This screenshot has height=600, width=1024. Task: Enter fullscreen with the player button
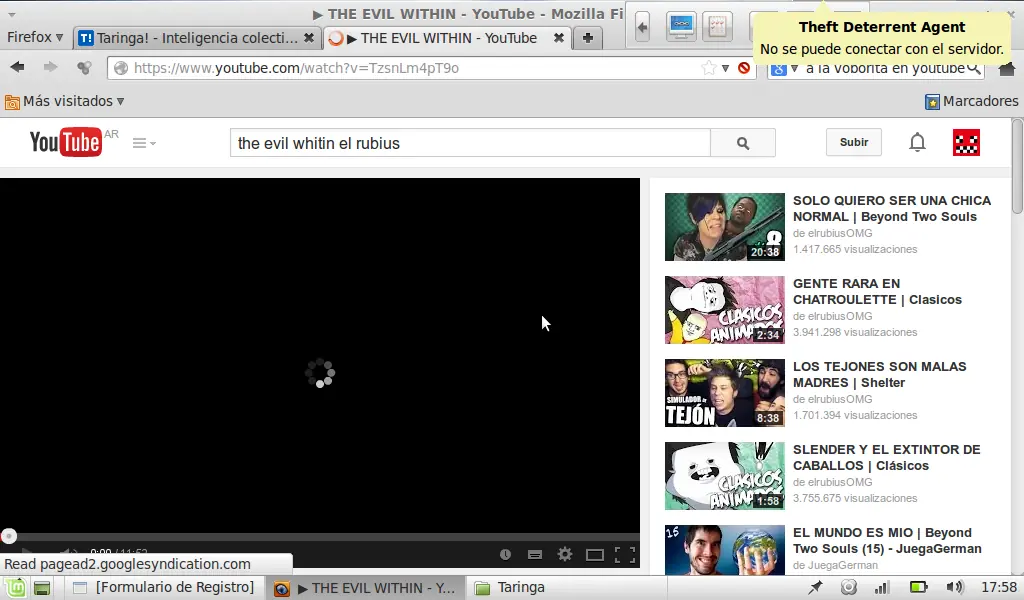pos(625,554)
